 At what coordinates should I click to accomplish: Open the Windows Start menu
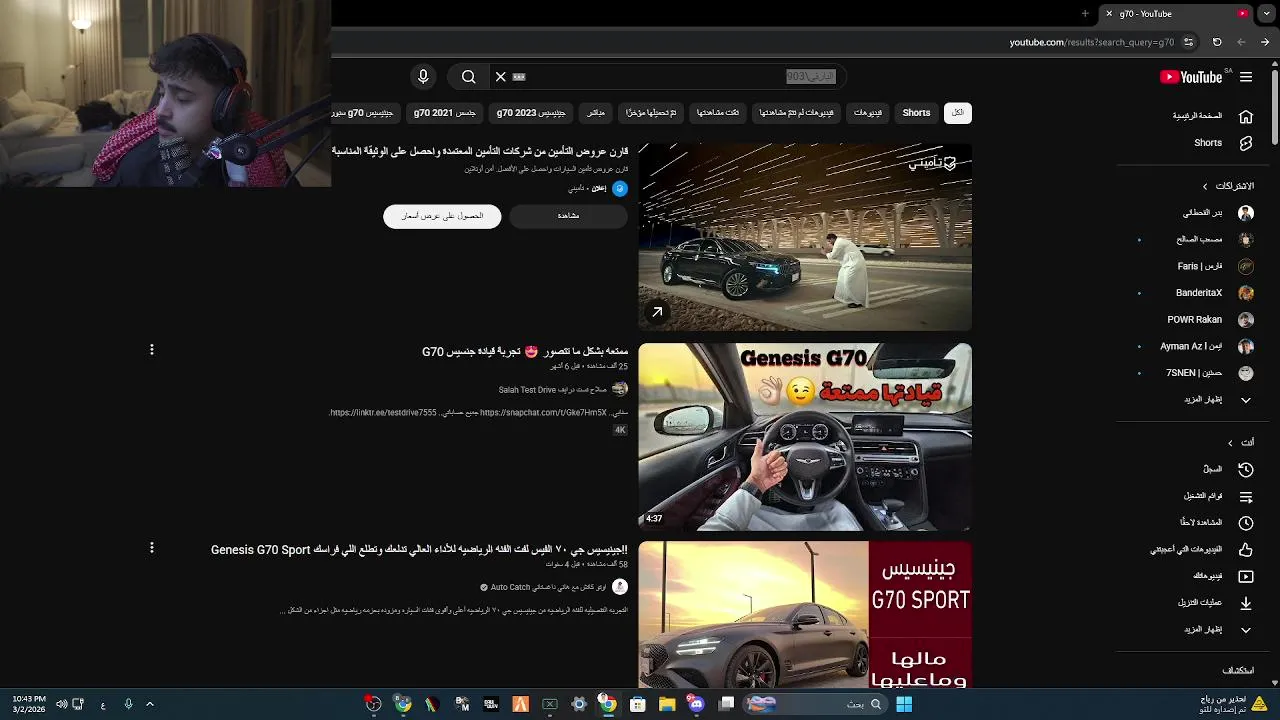point(904,704)
